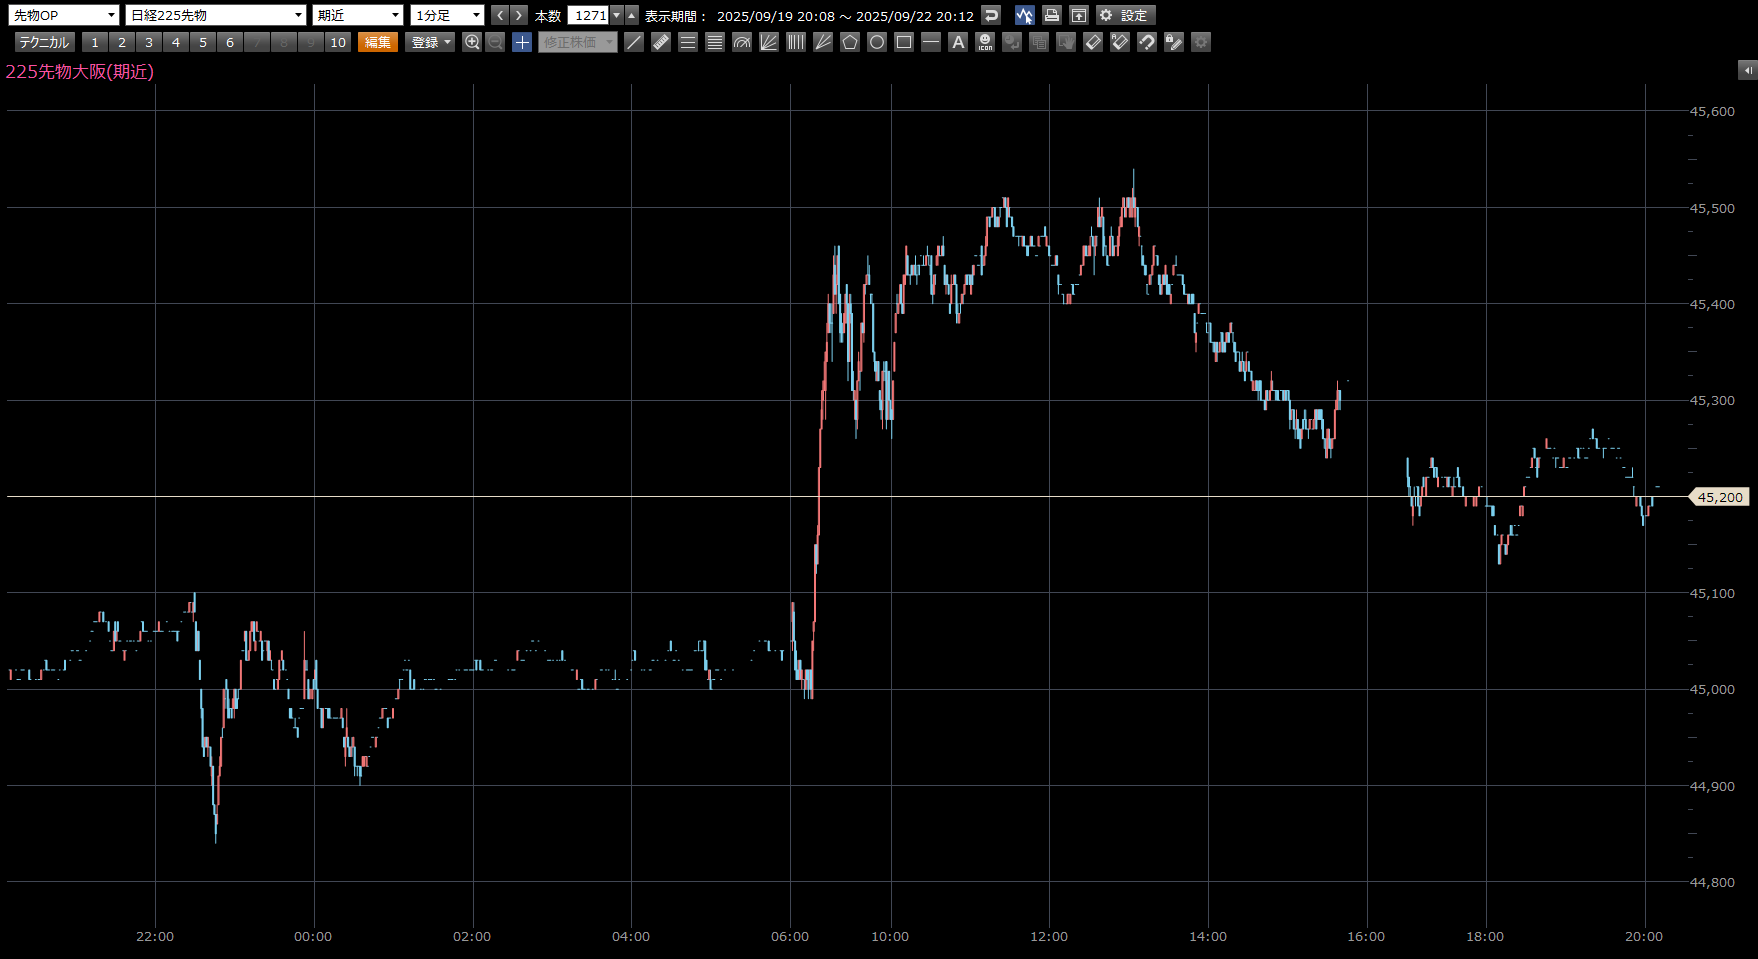Choose the circle drawing tool
Screen dimensions: 1758x959
click(877, 42)
